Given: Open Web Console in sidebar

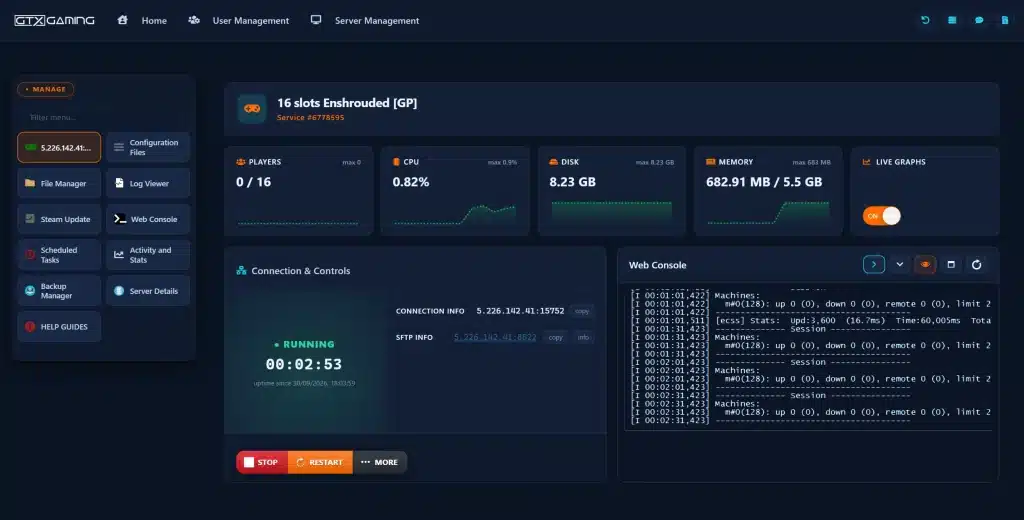Looking at the screenshot, I should [x=148, y=219].
